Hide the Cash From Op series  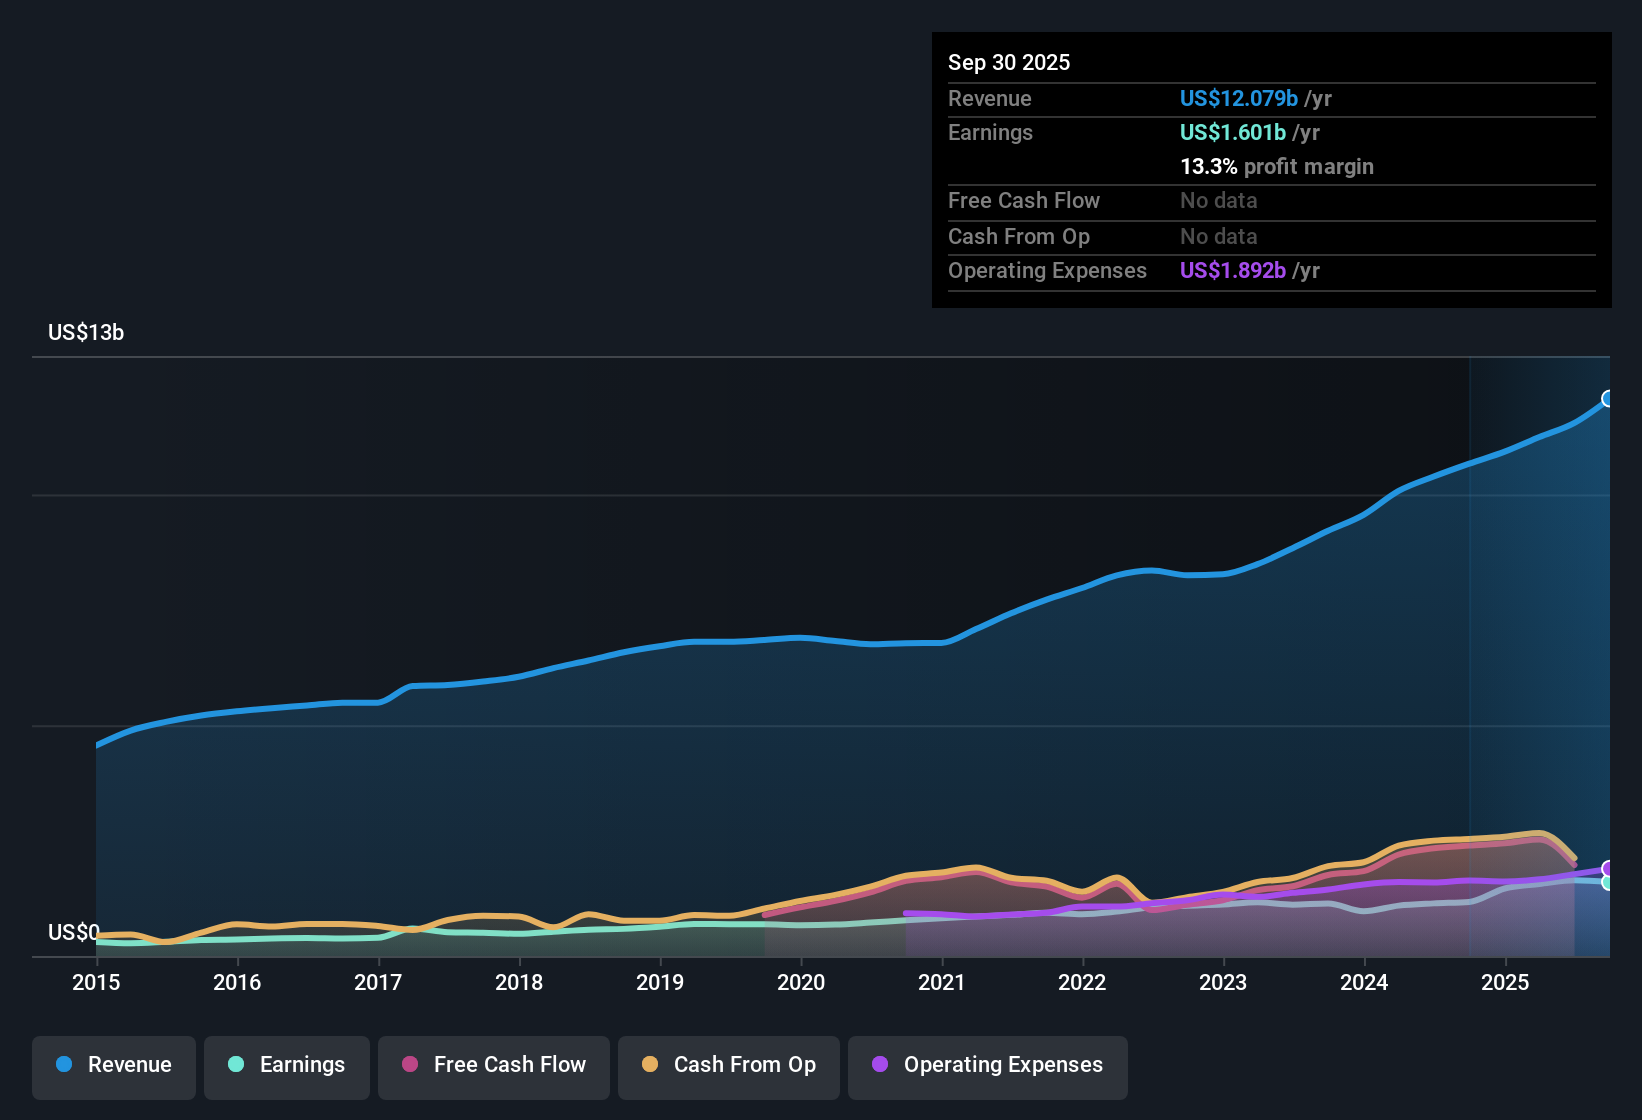[x=728, y=1066]
